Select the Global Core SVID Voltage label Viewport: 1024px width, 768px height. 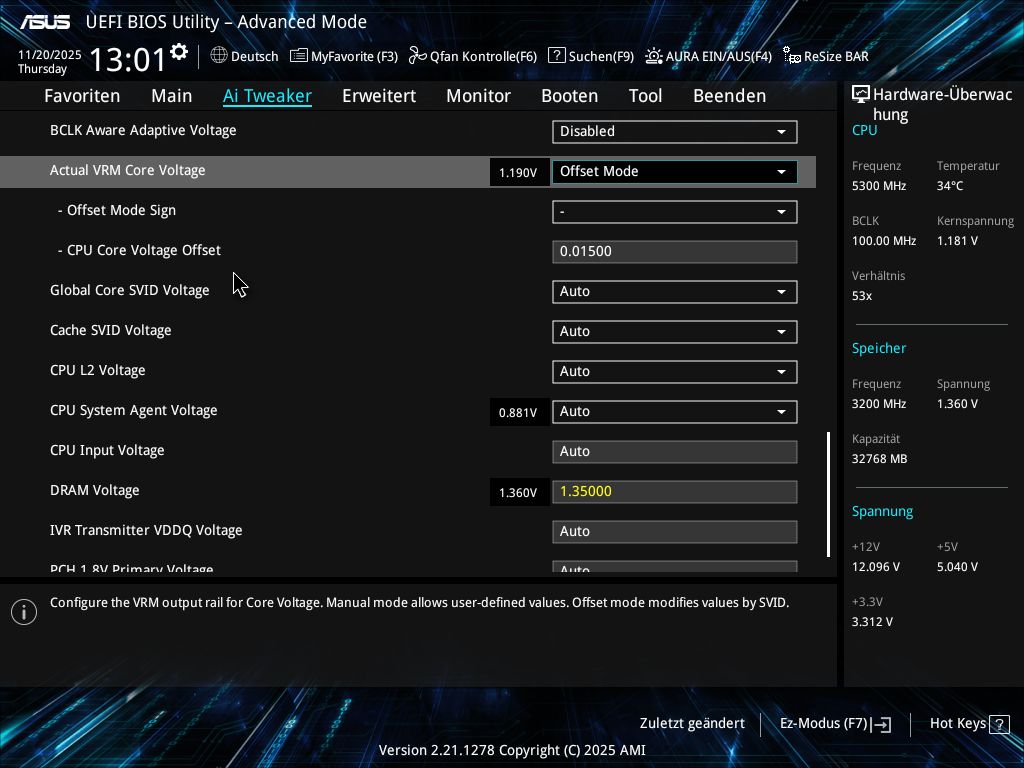tap(129, 291)
